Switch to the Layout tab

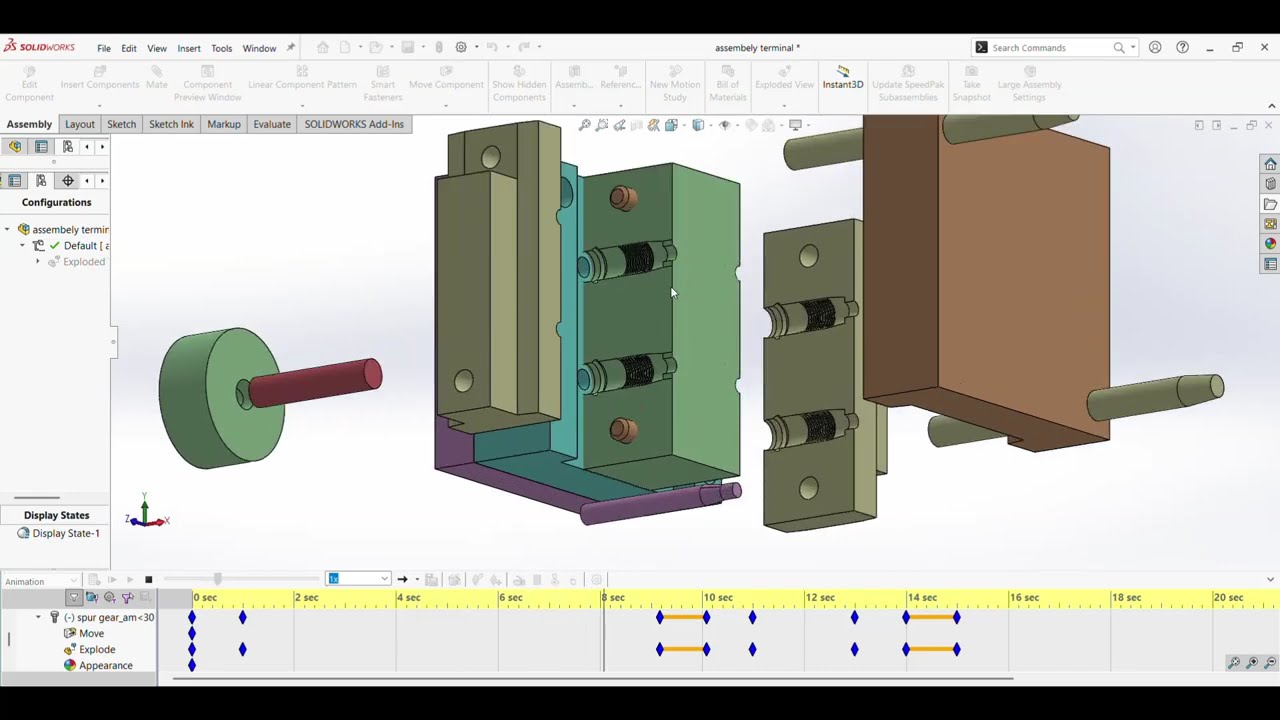(x=80, y=124)
